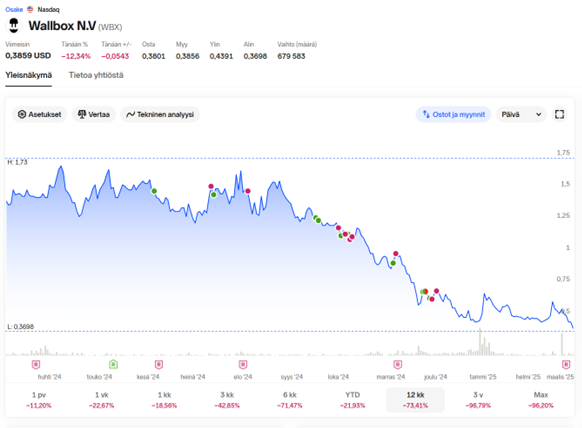Select the 3 v time range
Image resolution: width=582 pixels, height=428 pixels.
pyautogui.click(x=478, y=400)
